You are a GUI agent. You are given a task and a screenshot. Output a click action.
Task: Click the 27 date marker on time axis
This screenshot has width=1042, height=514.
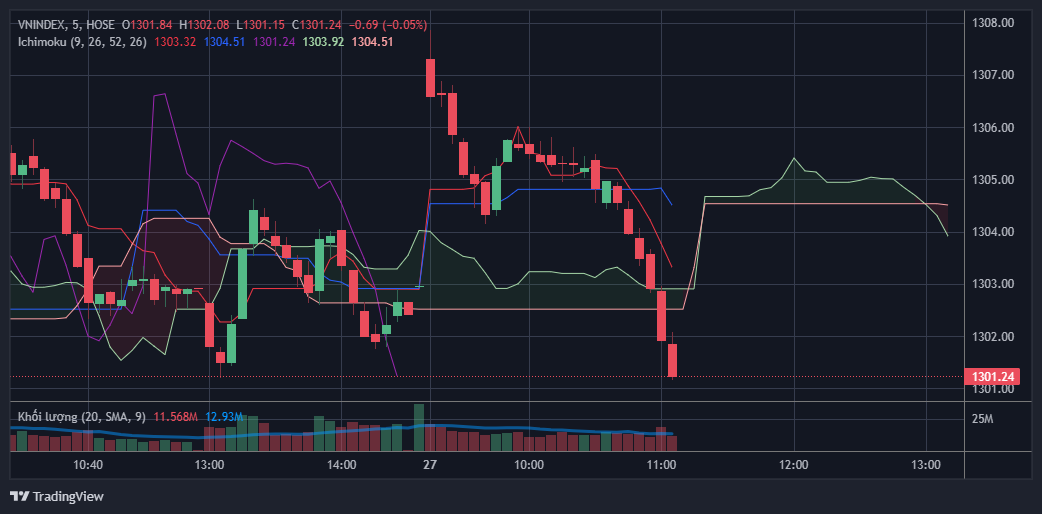[x=430, y=465]
